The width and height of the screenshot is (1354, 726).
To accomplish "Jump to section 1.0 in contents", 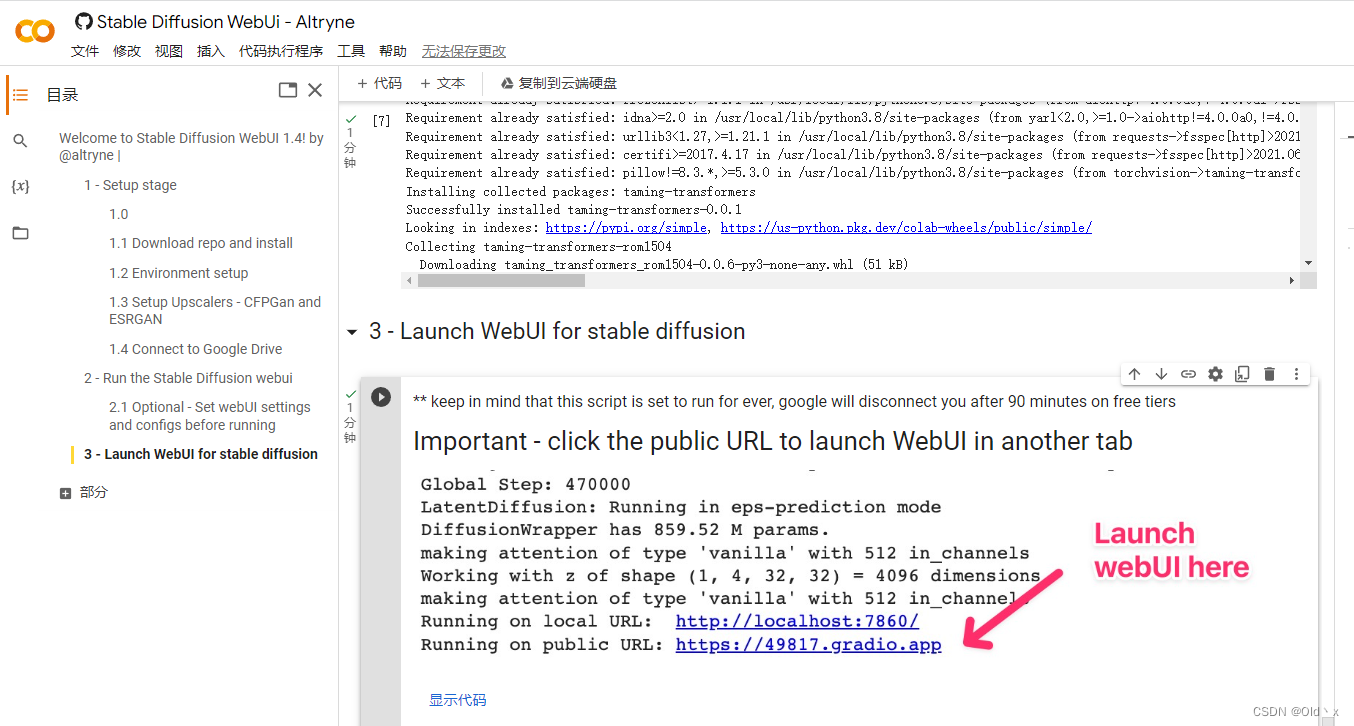I will tap(119, 214).
